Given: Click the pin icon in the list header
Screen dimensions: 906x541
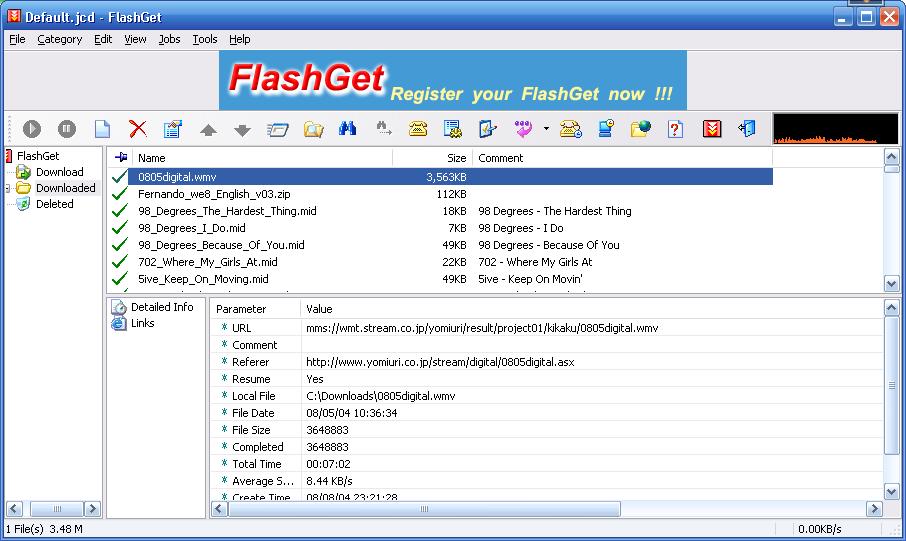Looking at the screenshot, I should pyautogui.click(x=121, y=157).
